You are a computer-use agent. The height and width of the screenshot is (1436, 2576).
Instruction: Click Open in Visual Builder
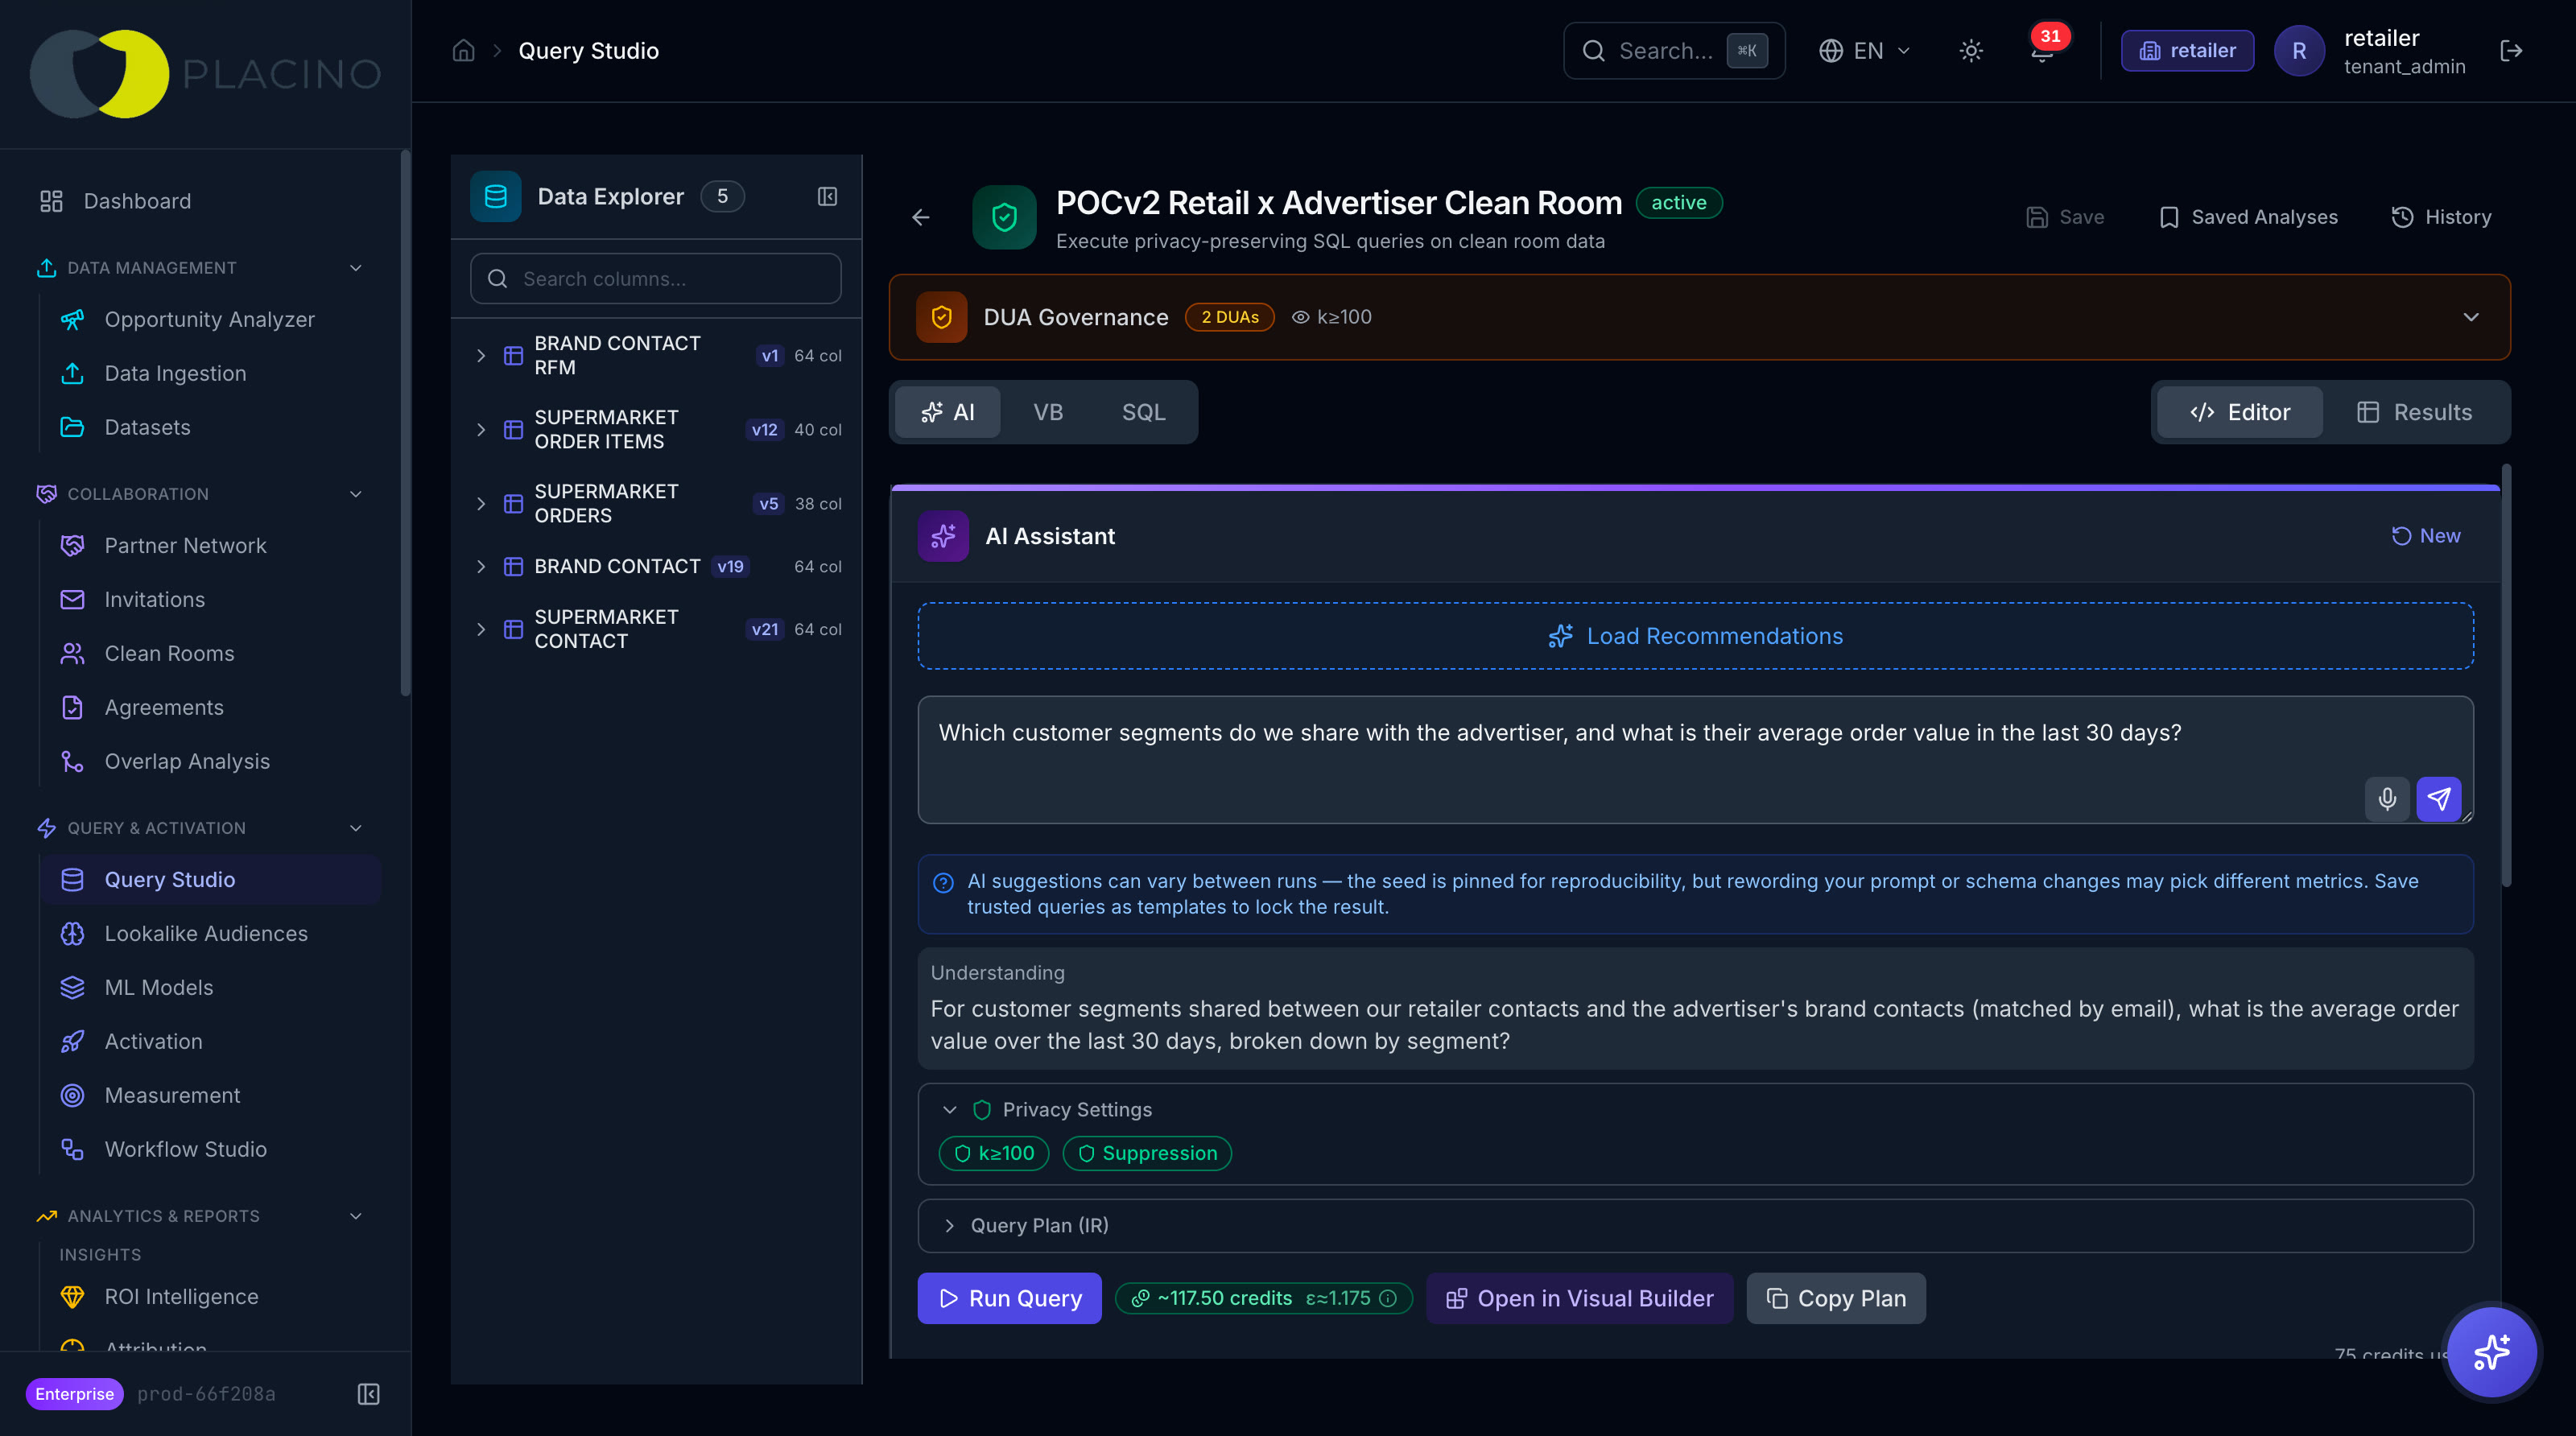[1579, 1298]
